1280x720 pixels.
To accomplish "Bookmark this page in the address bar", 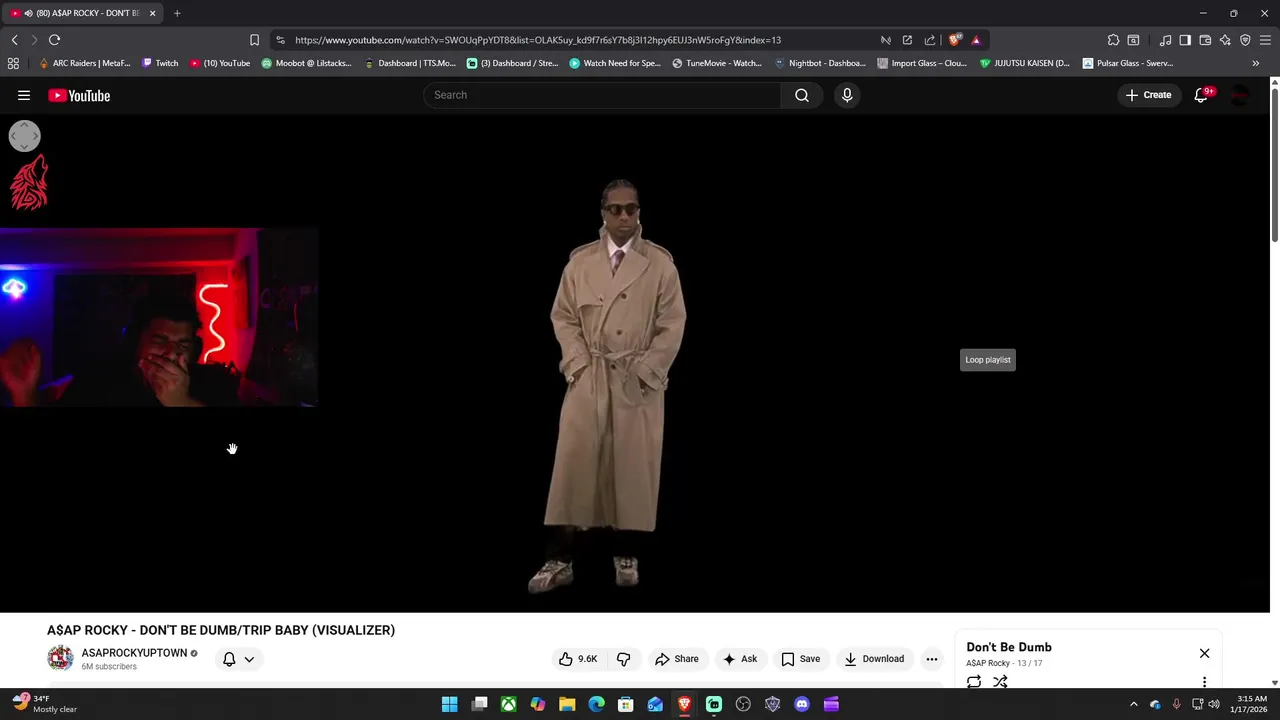I will click(254, 40).
